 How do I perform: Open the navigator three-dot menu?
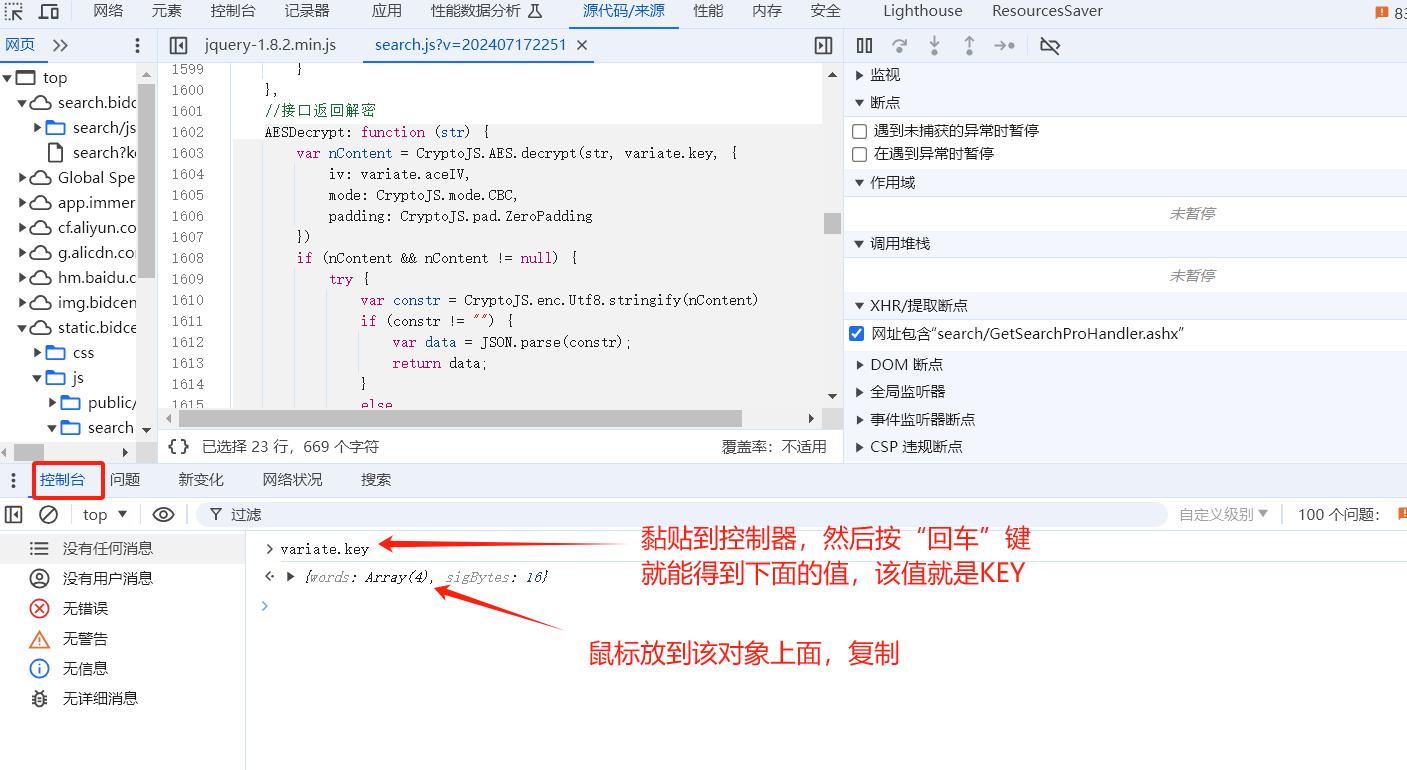[x=138, y=45]
